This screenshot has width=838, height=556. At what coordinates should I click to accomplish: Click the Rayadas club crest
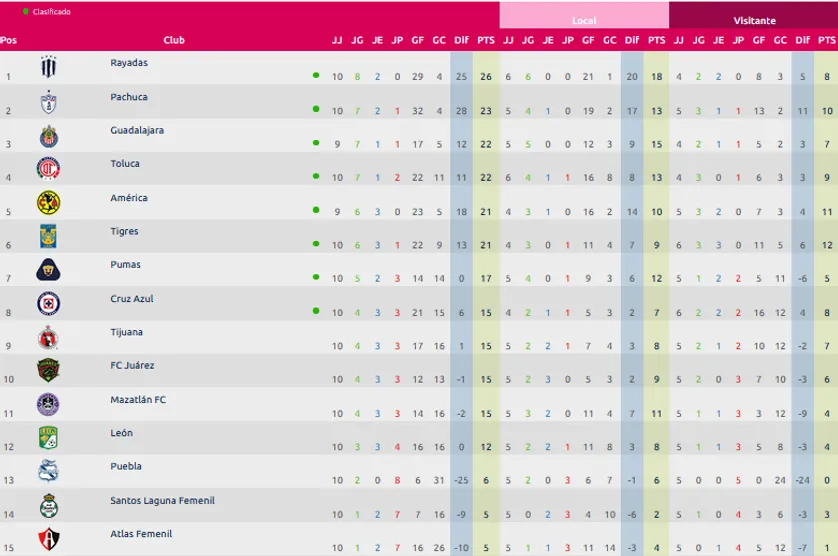coord(48,68)
